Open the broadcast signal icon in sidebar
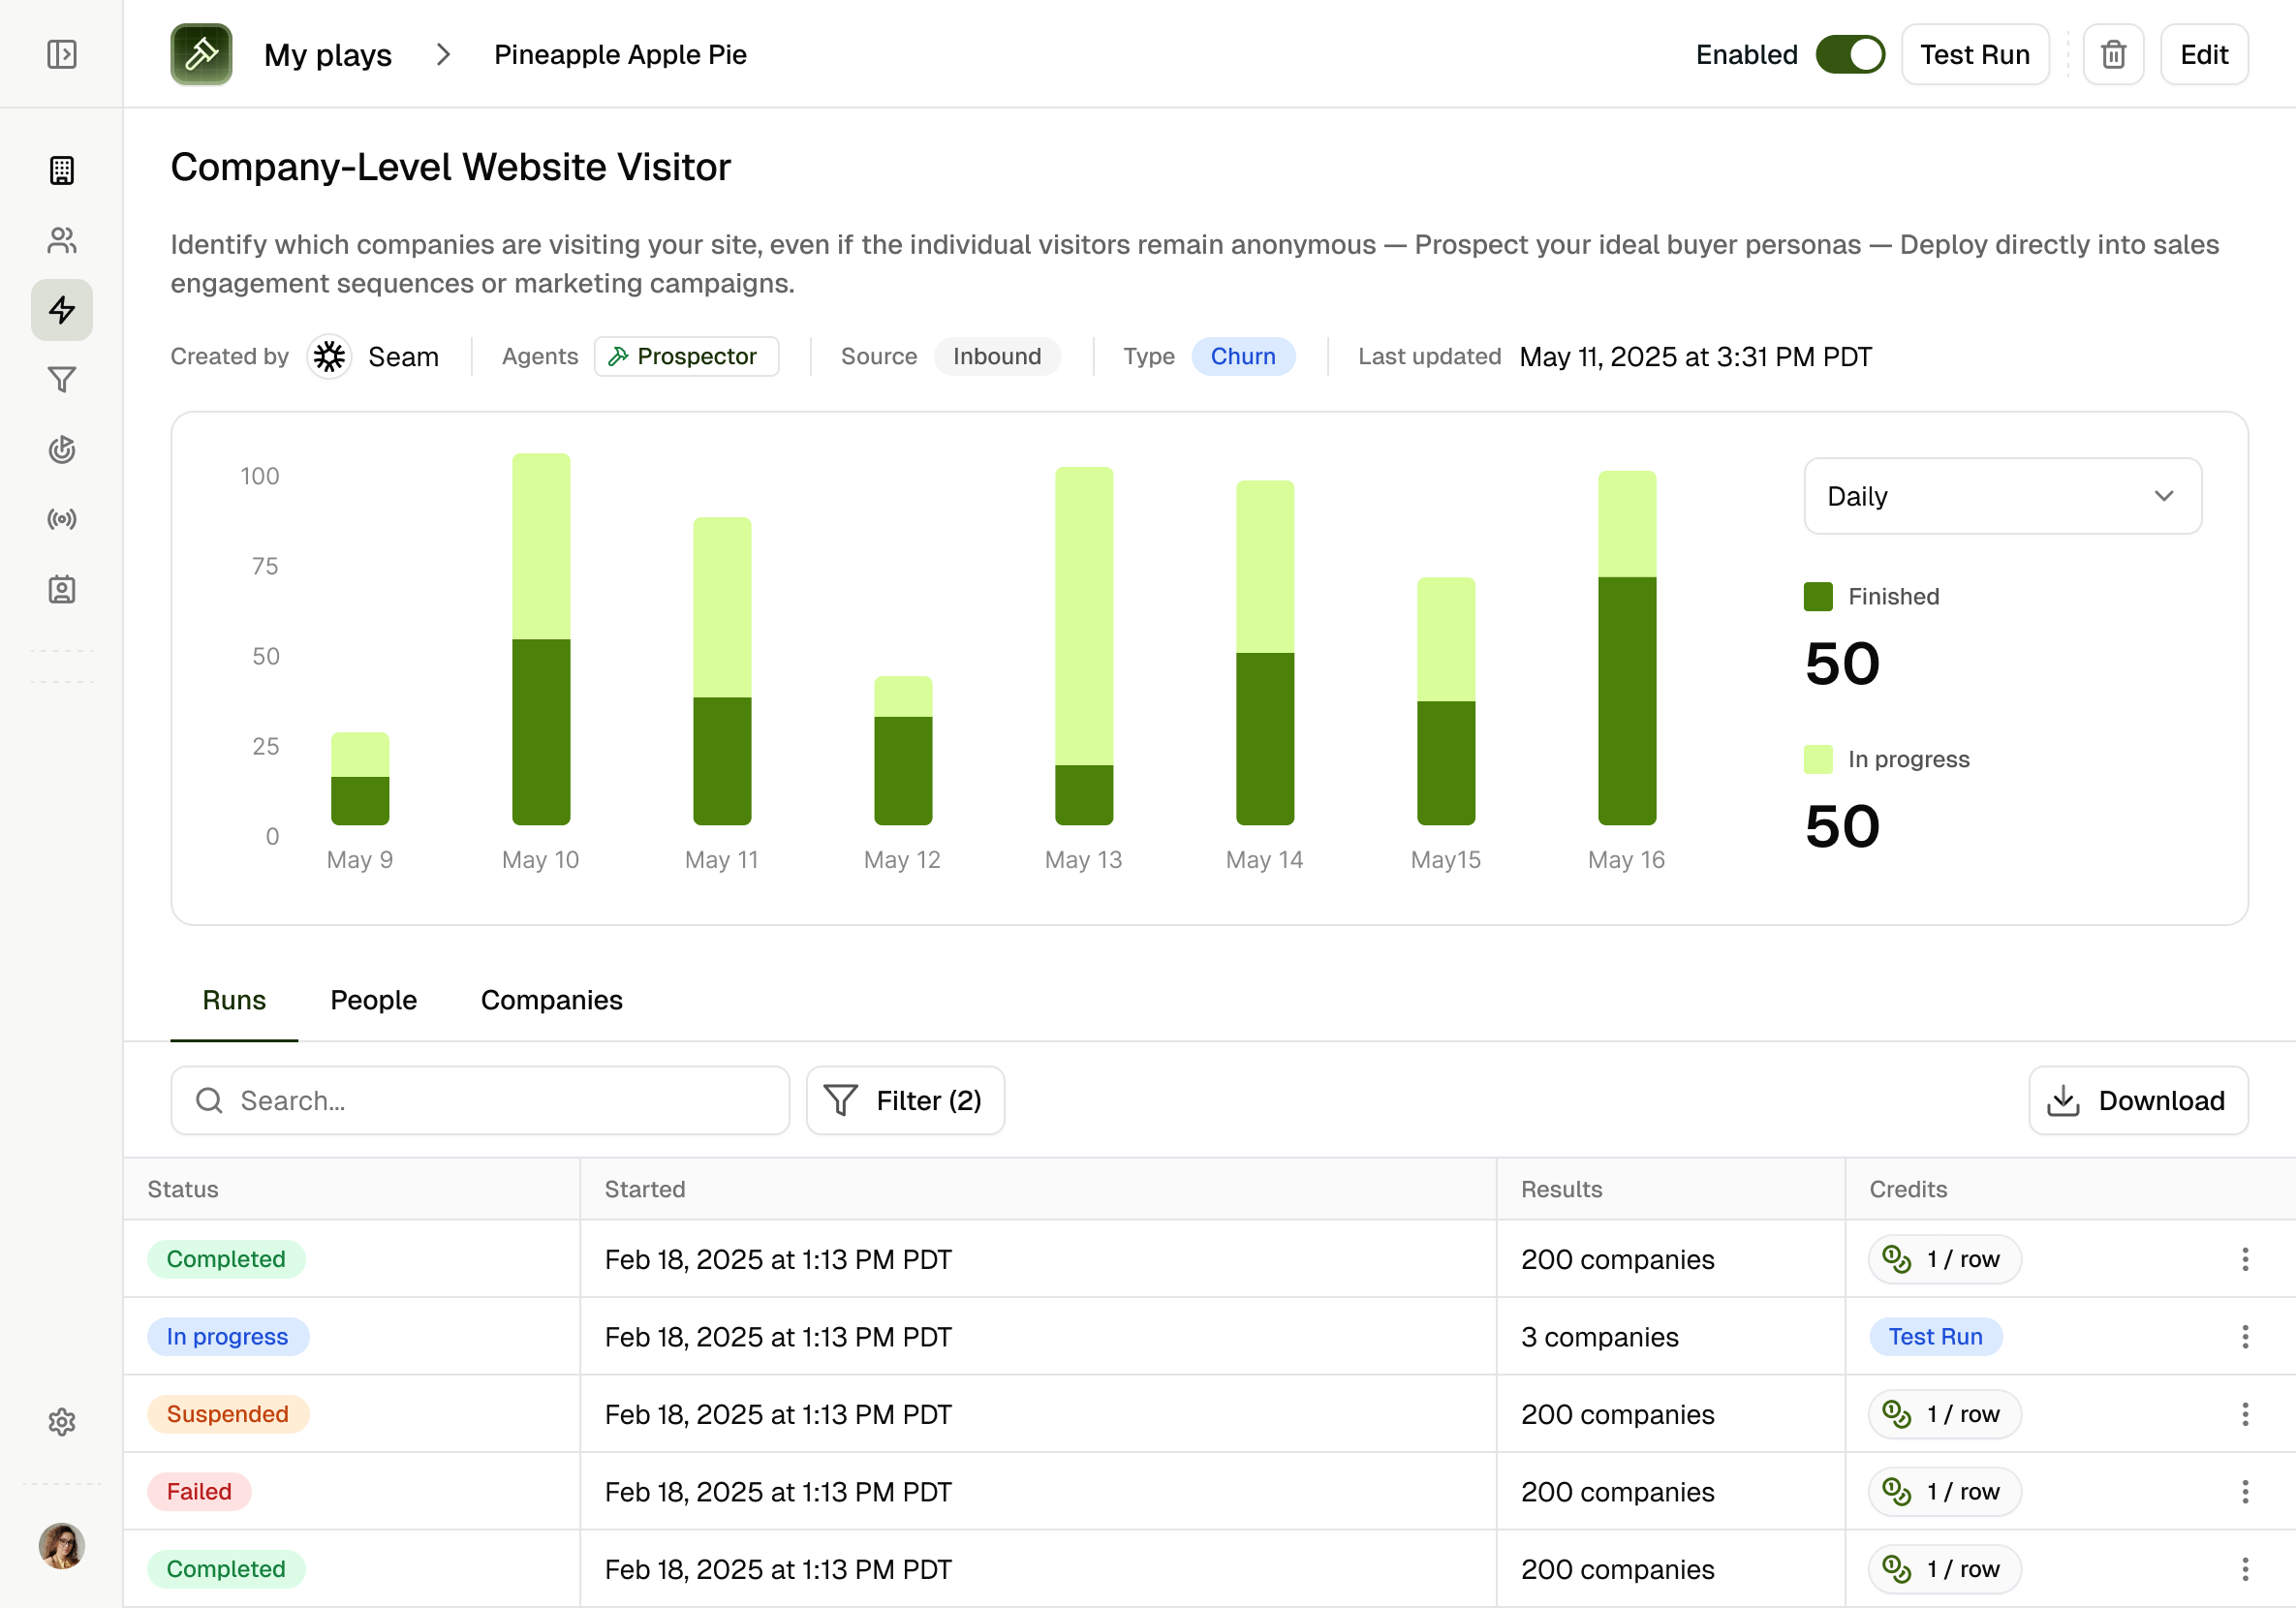The height and width of the screenshot is (1608, 2296). pos(62,519)
